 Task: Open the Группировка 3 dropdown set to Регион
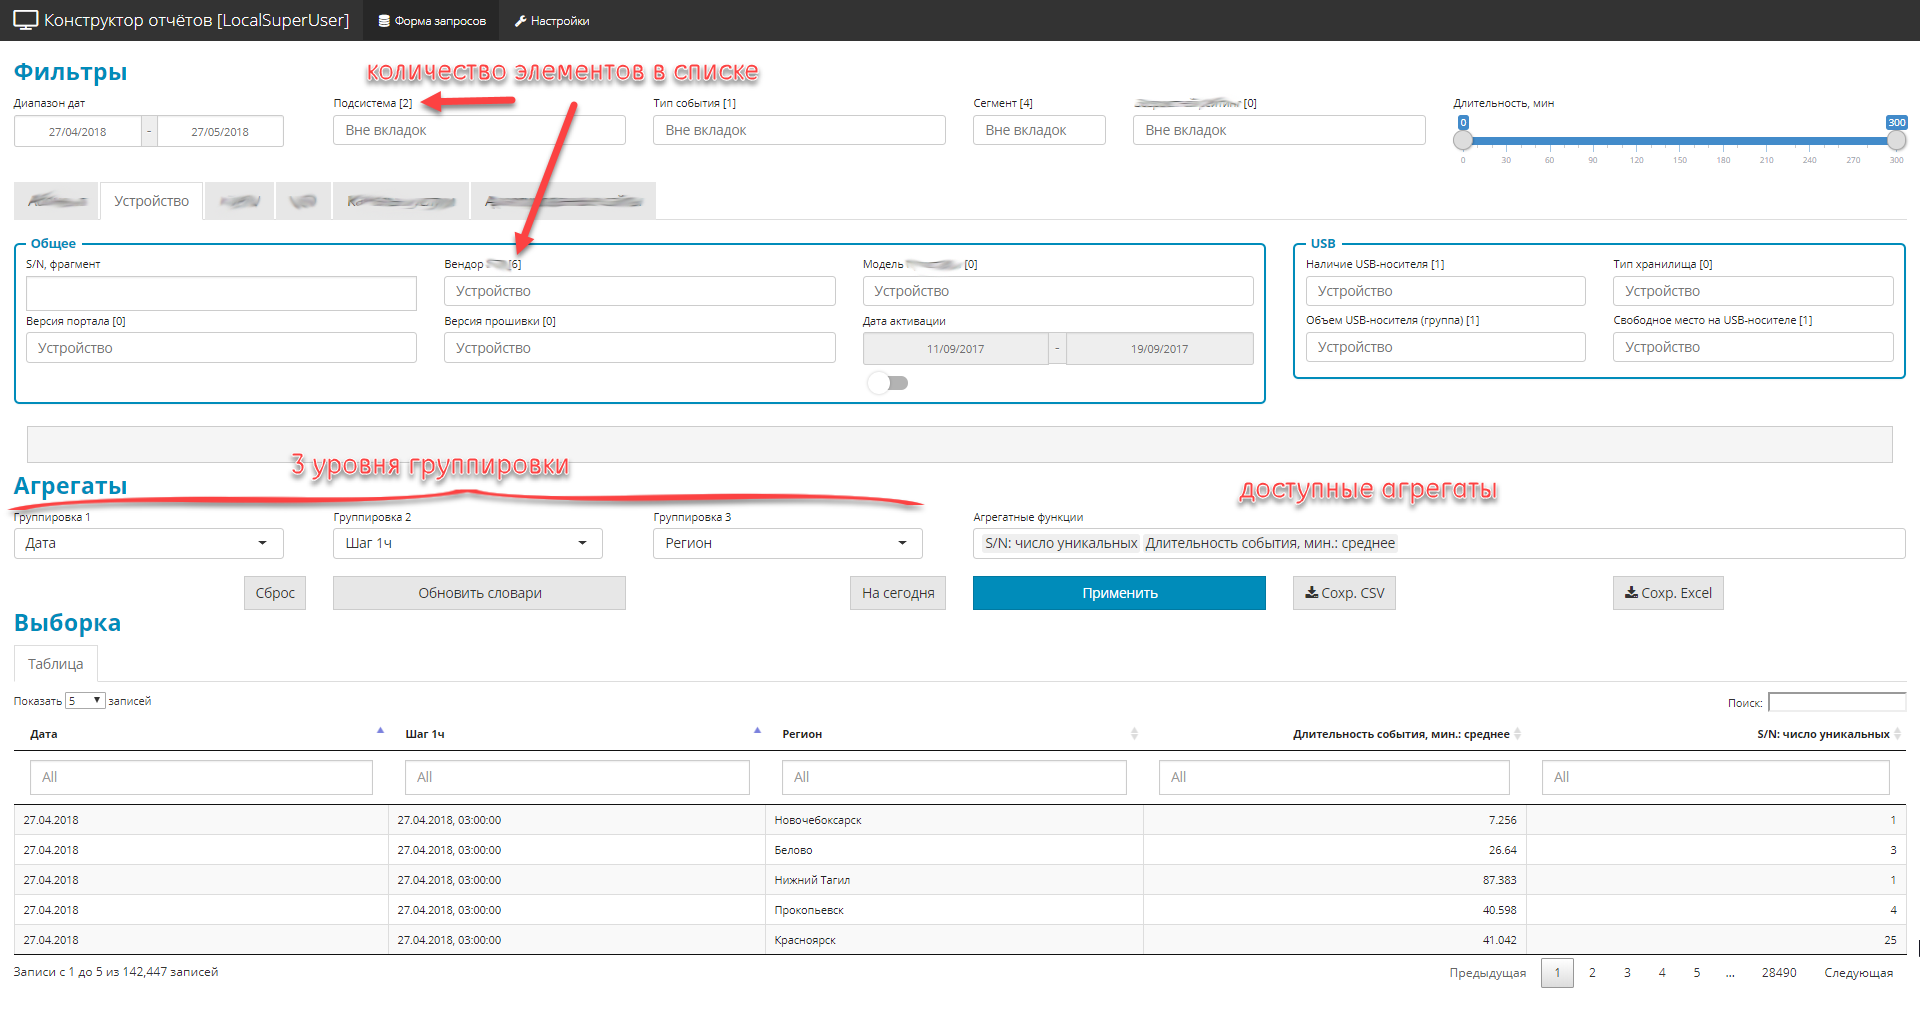(x=788, y=543)
